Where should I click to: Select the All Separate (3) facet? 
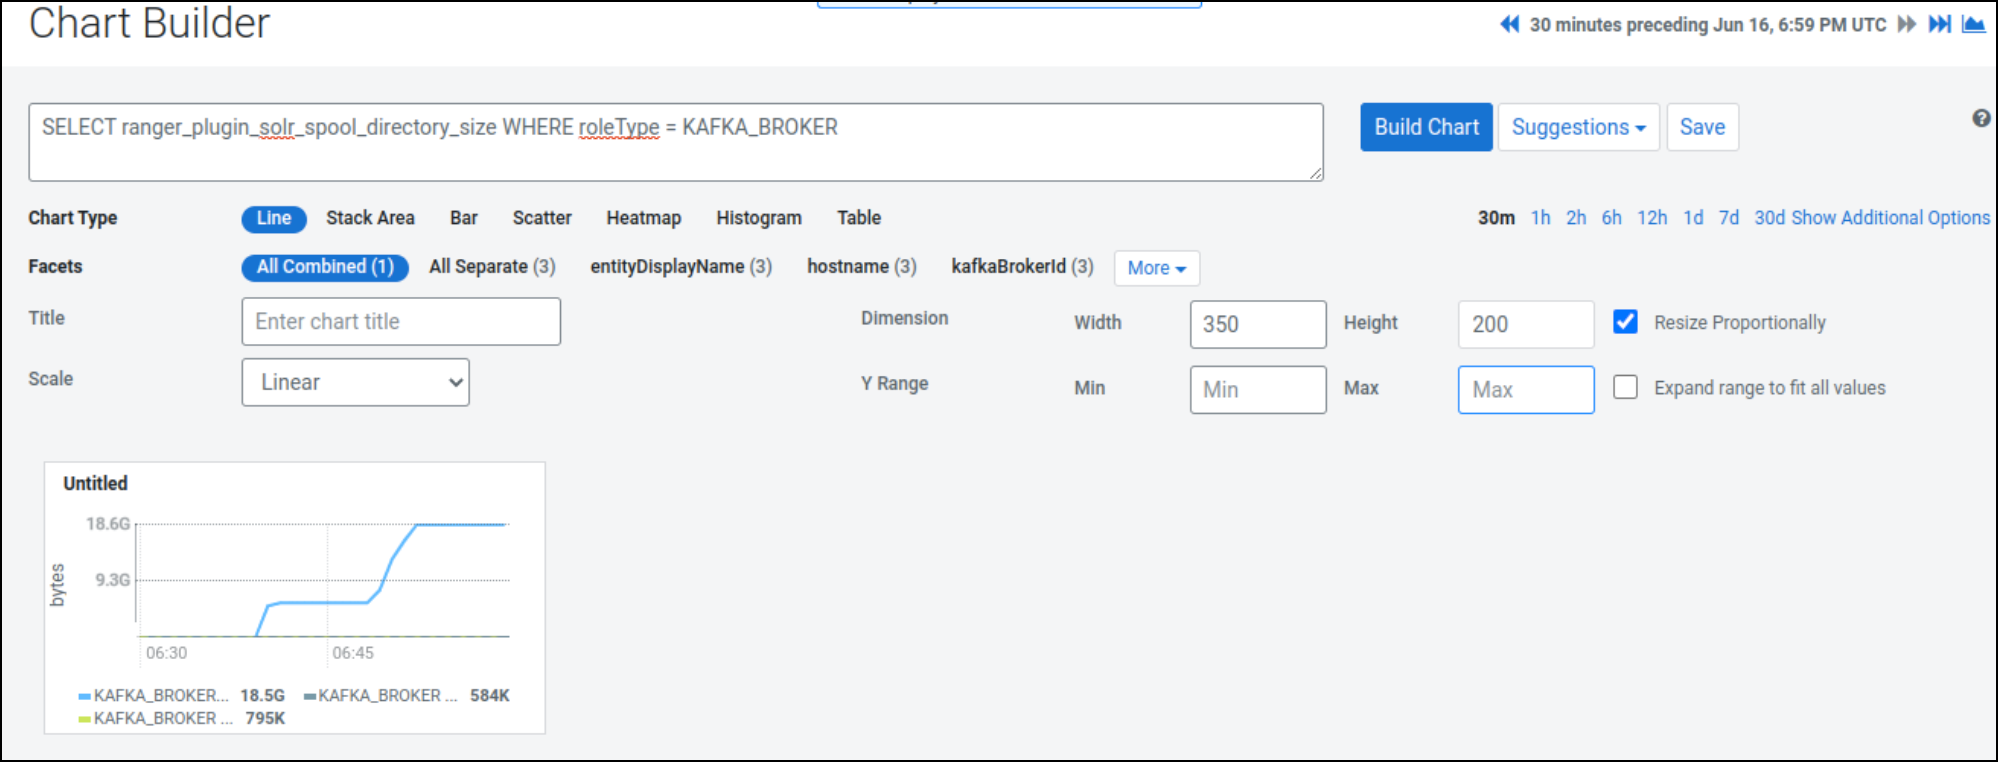point(492,267)
